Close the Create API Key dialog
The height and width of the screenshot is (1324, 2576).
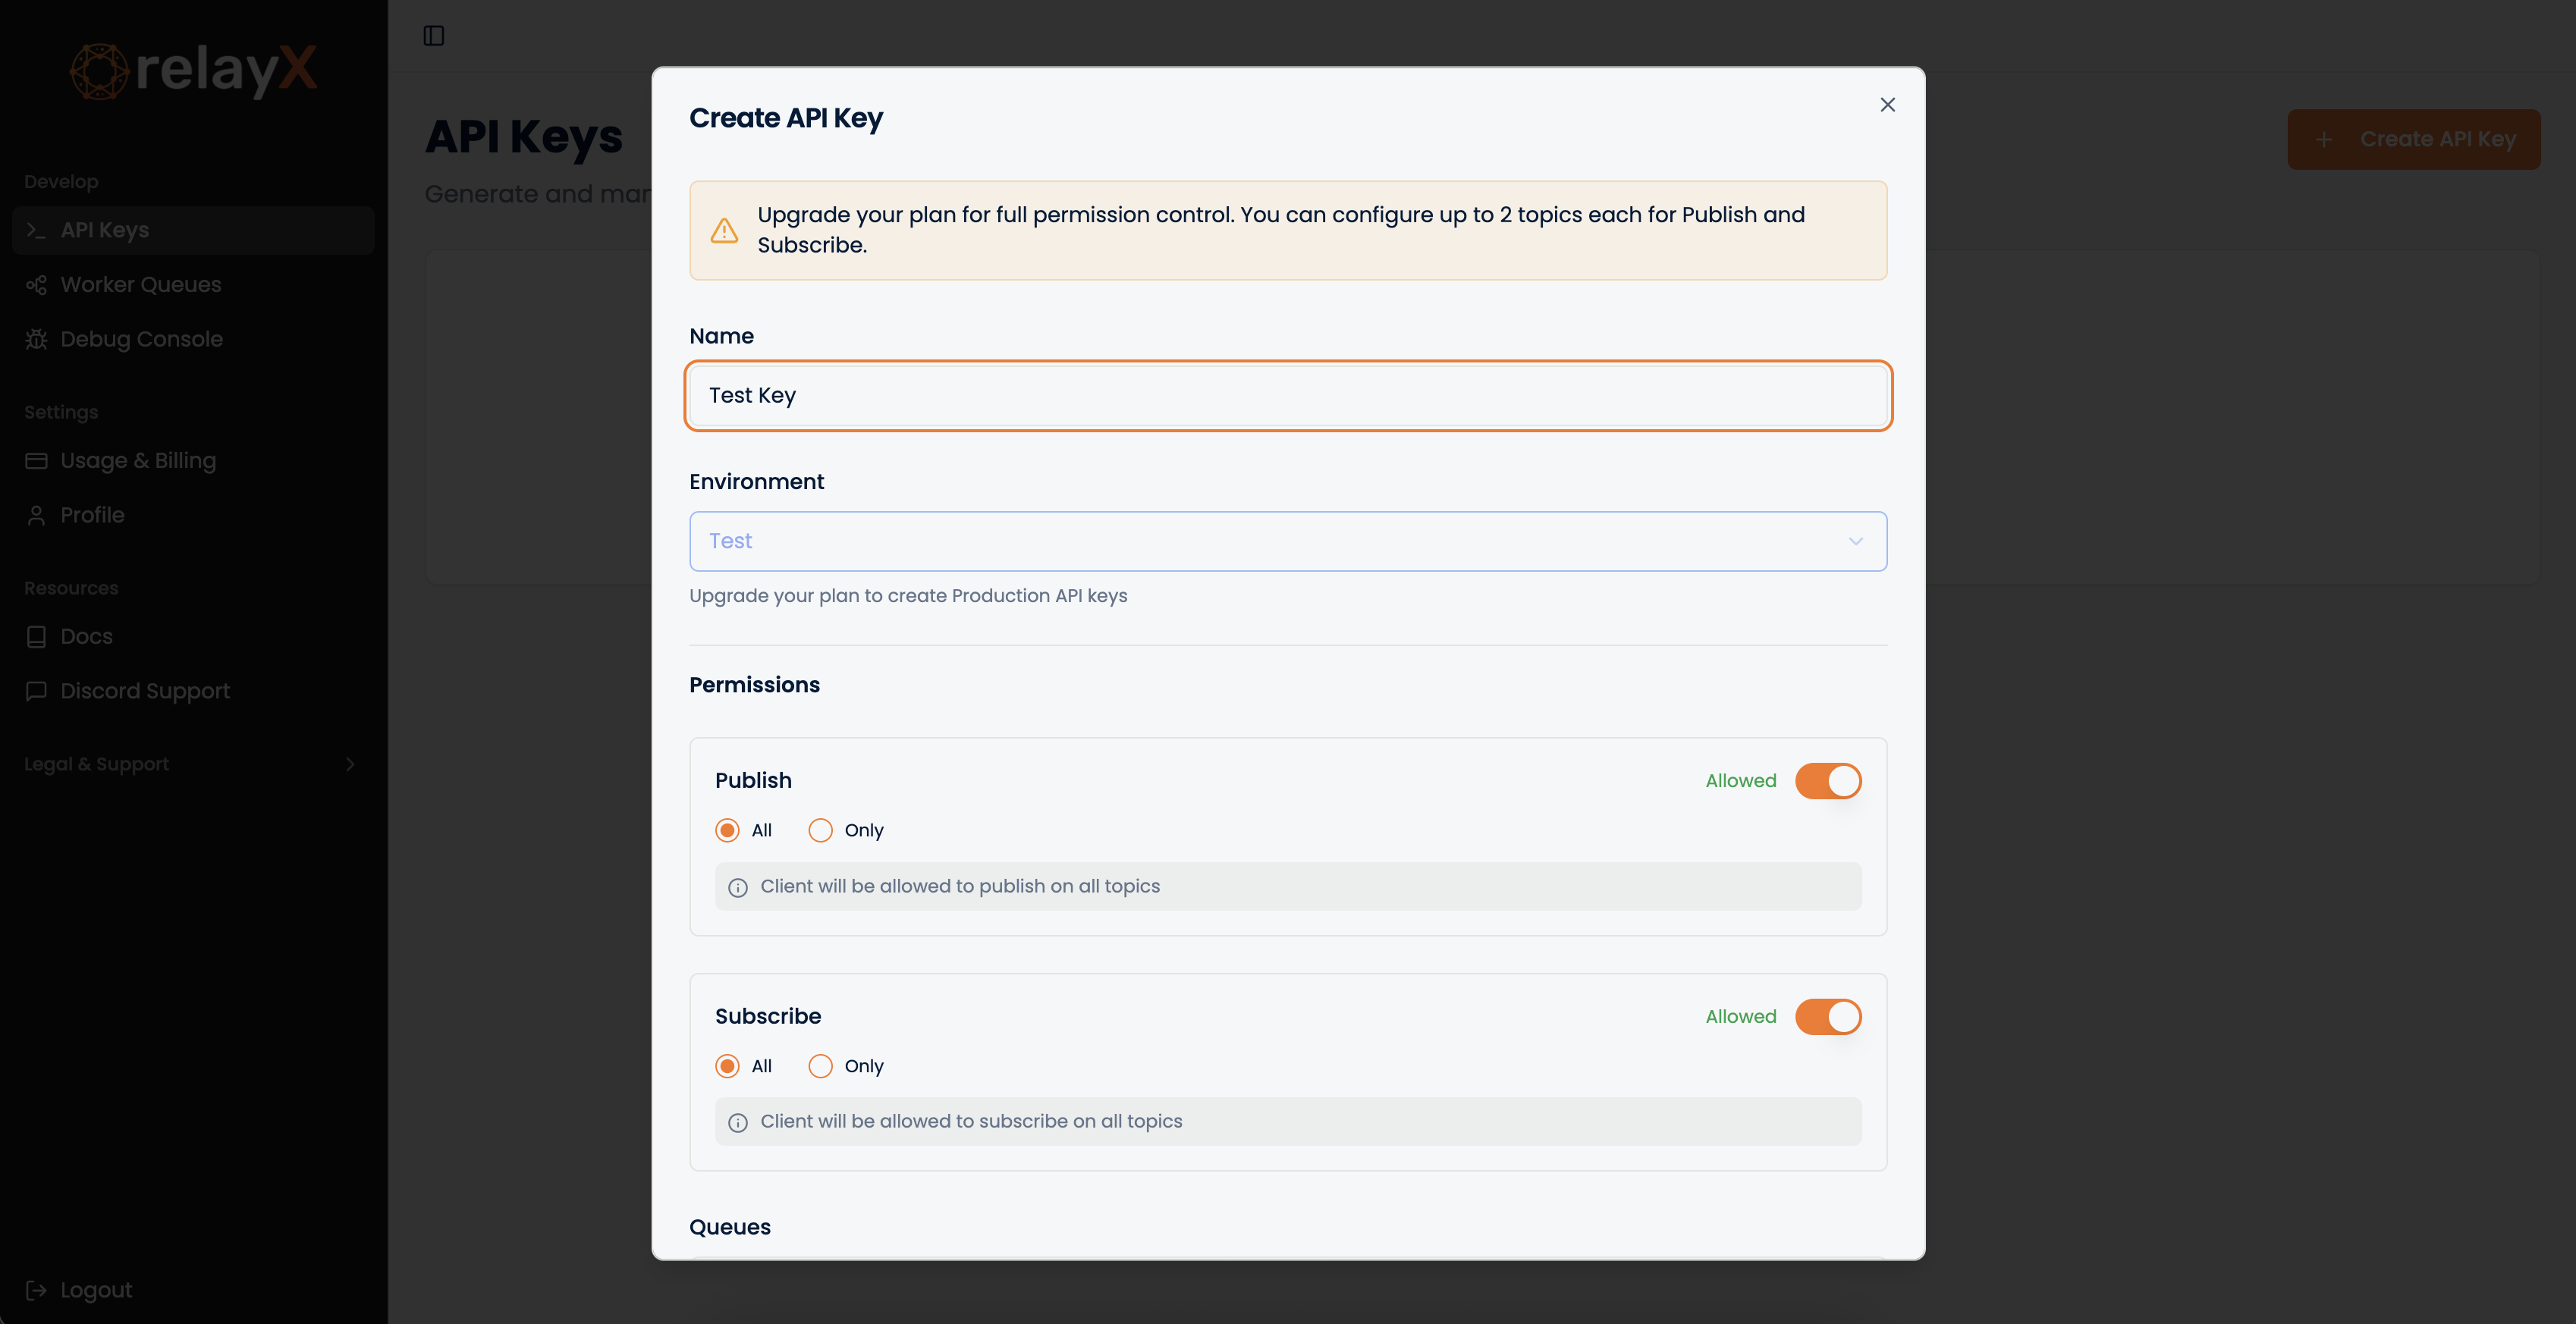(x=1887, y=105)
